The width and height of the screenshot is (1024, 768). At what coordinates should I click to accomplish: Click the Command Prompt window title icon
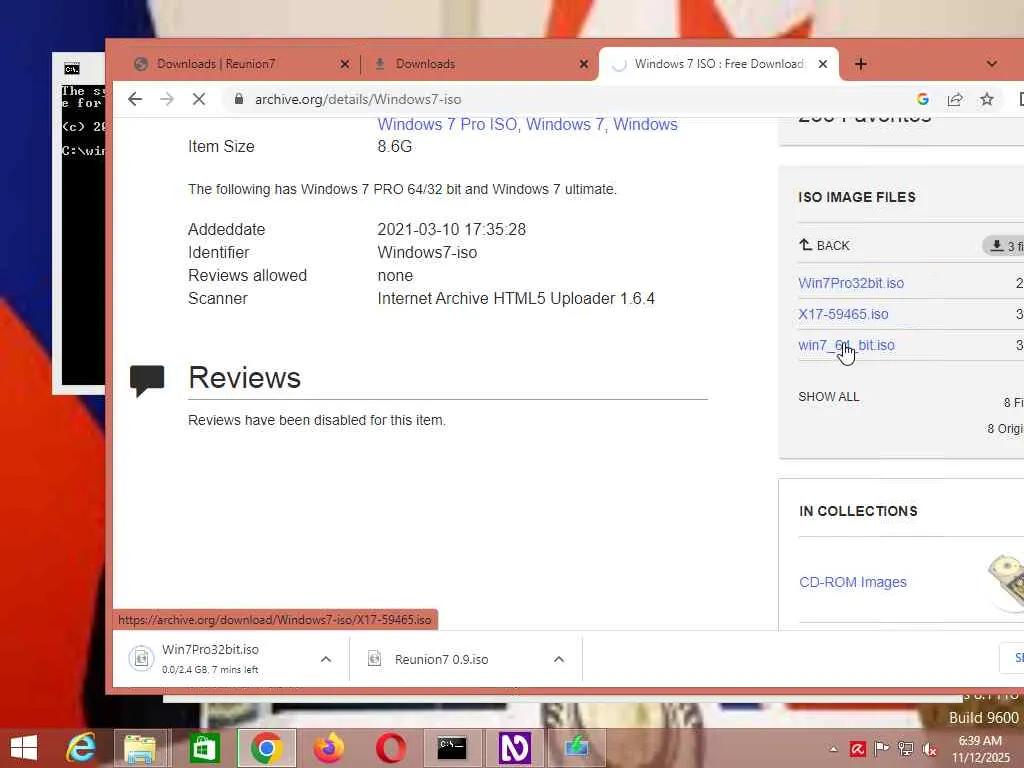pyautogui.click(x=72, y=69)
